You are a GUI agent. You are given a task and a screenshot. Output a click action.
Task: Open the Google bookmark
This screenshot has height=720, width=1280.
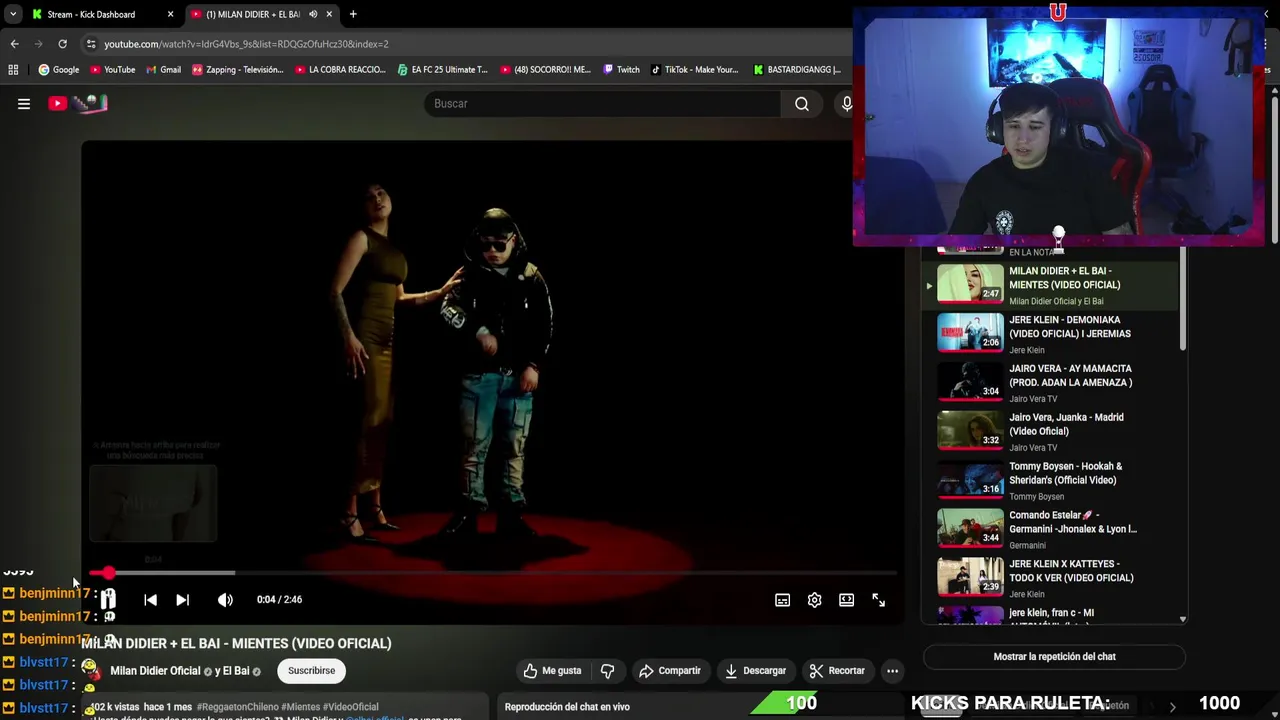(59, 70)
